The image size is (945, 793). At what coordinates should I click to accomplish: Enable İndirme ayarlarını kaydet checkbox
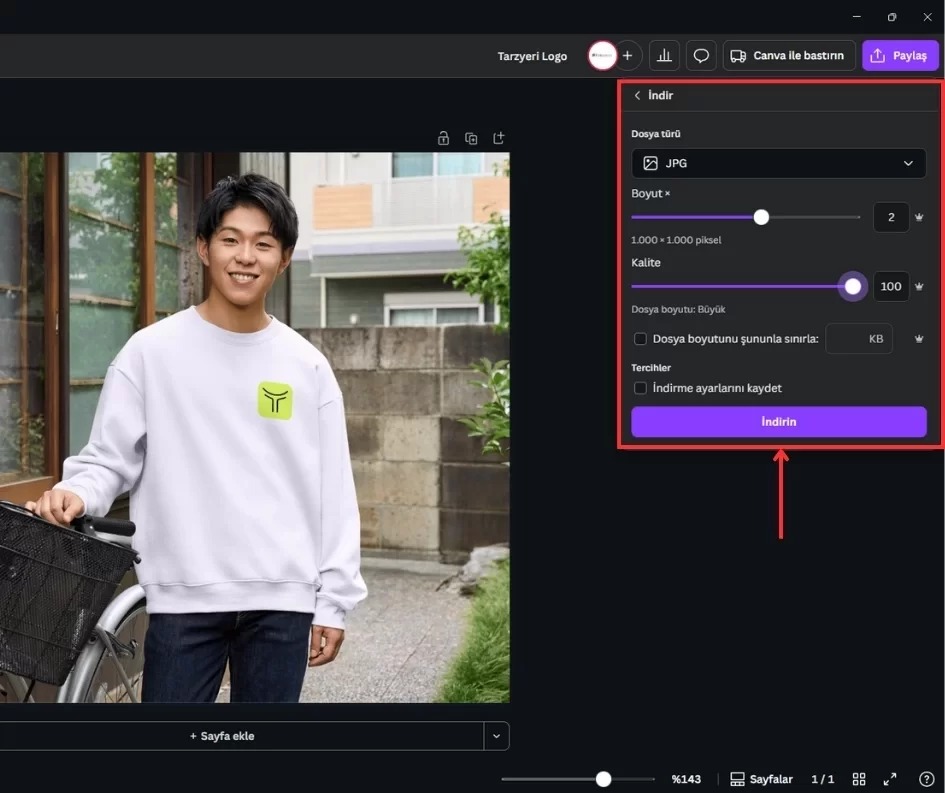tap(640, 388)
